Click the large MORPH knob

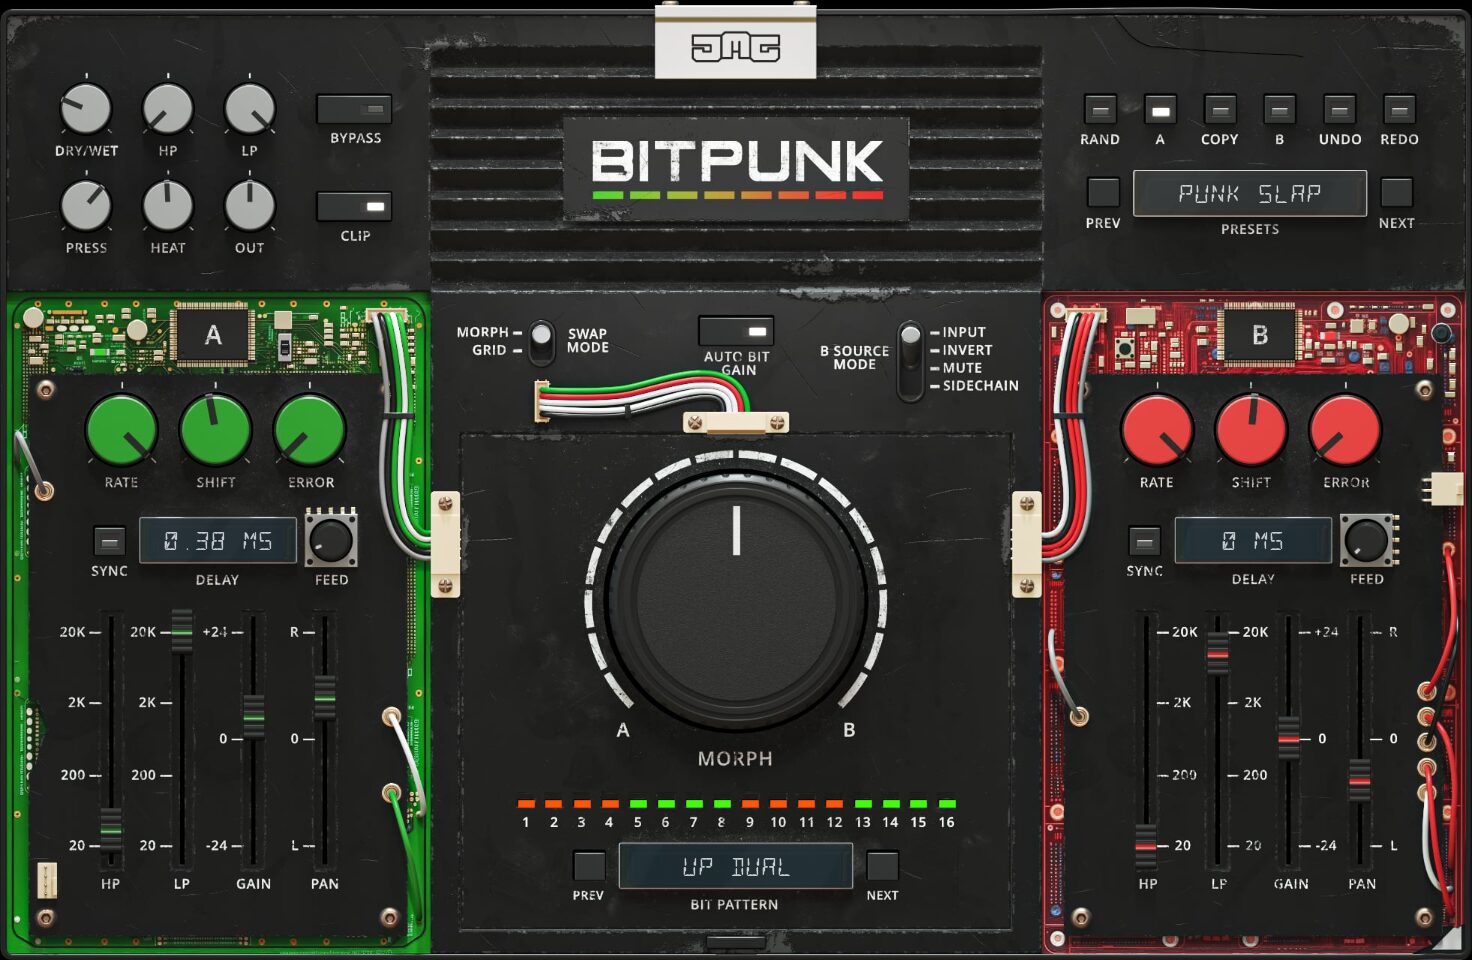point(736,600)
